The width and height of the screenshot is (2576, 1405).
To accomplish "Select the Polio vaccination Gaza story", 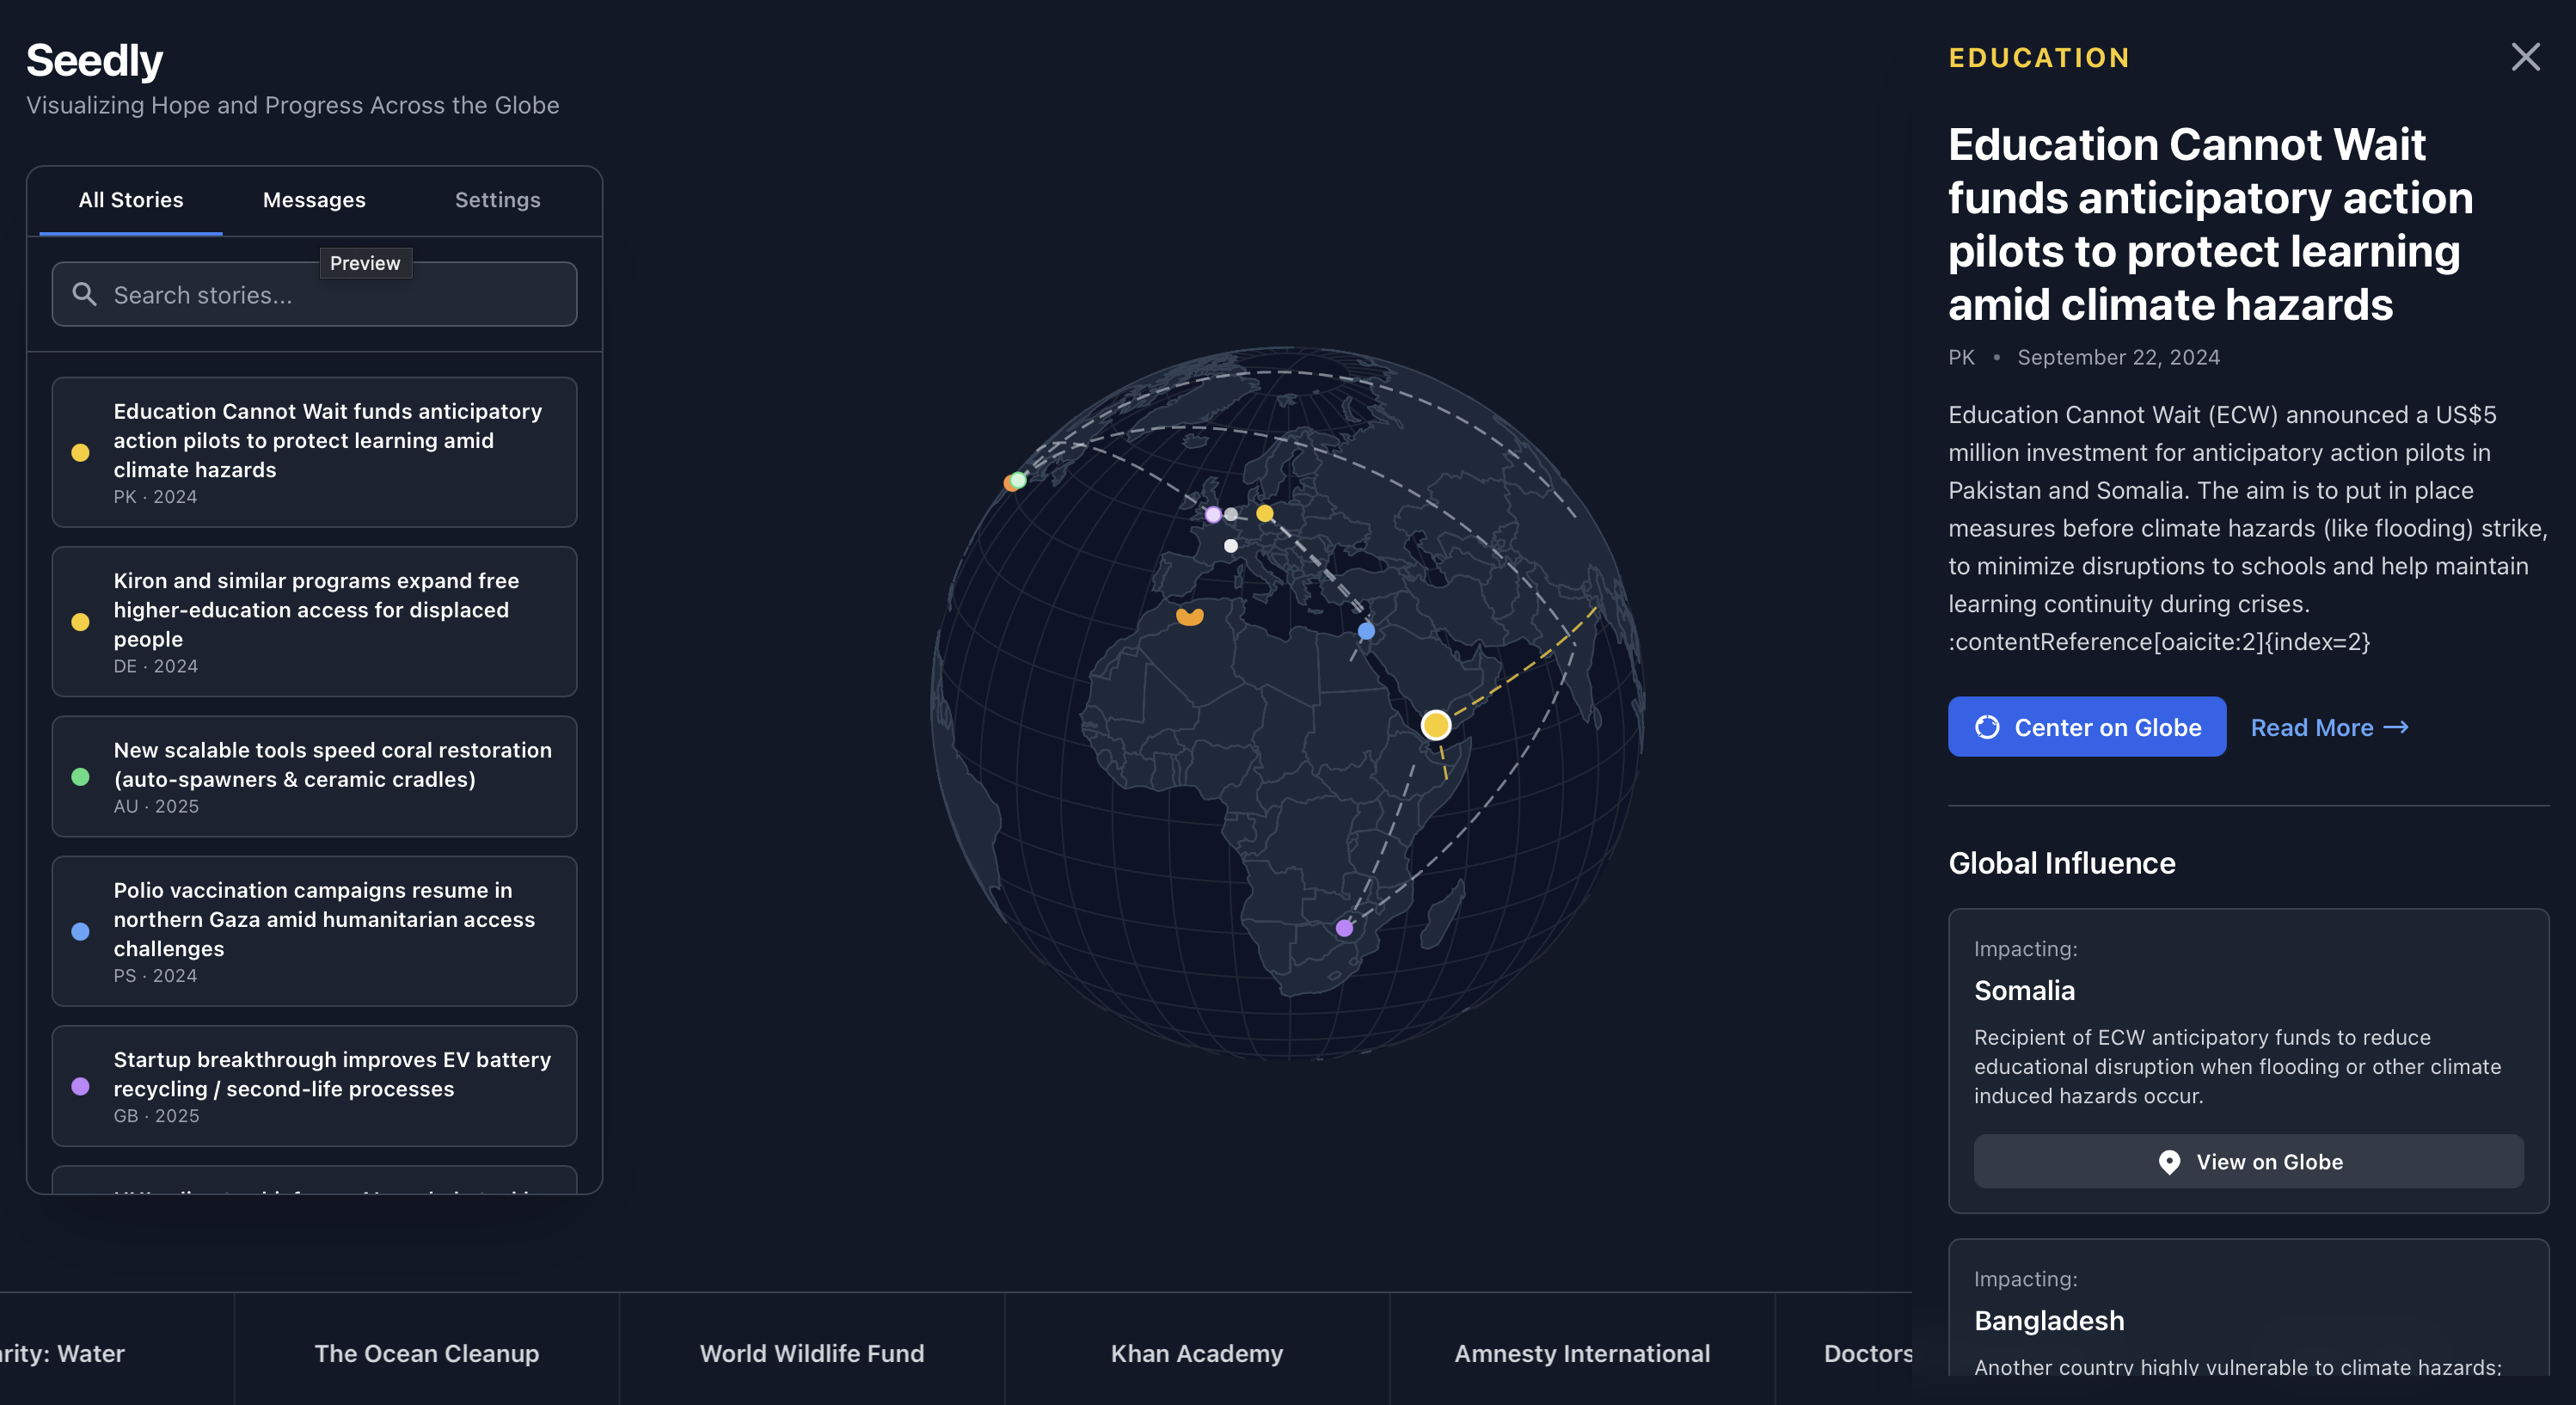I will pyautogui.click(x=314, y=931).
